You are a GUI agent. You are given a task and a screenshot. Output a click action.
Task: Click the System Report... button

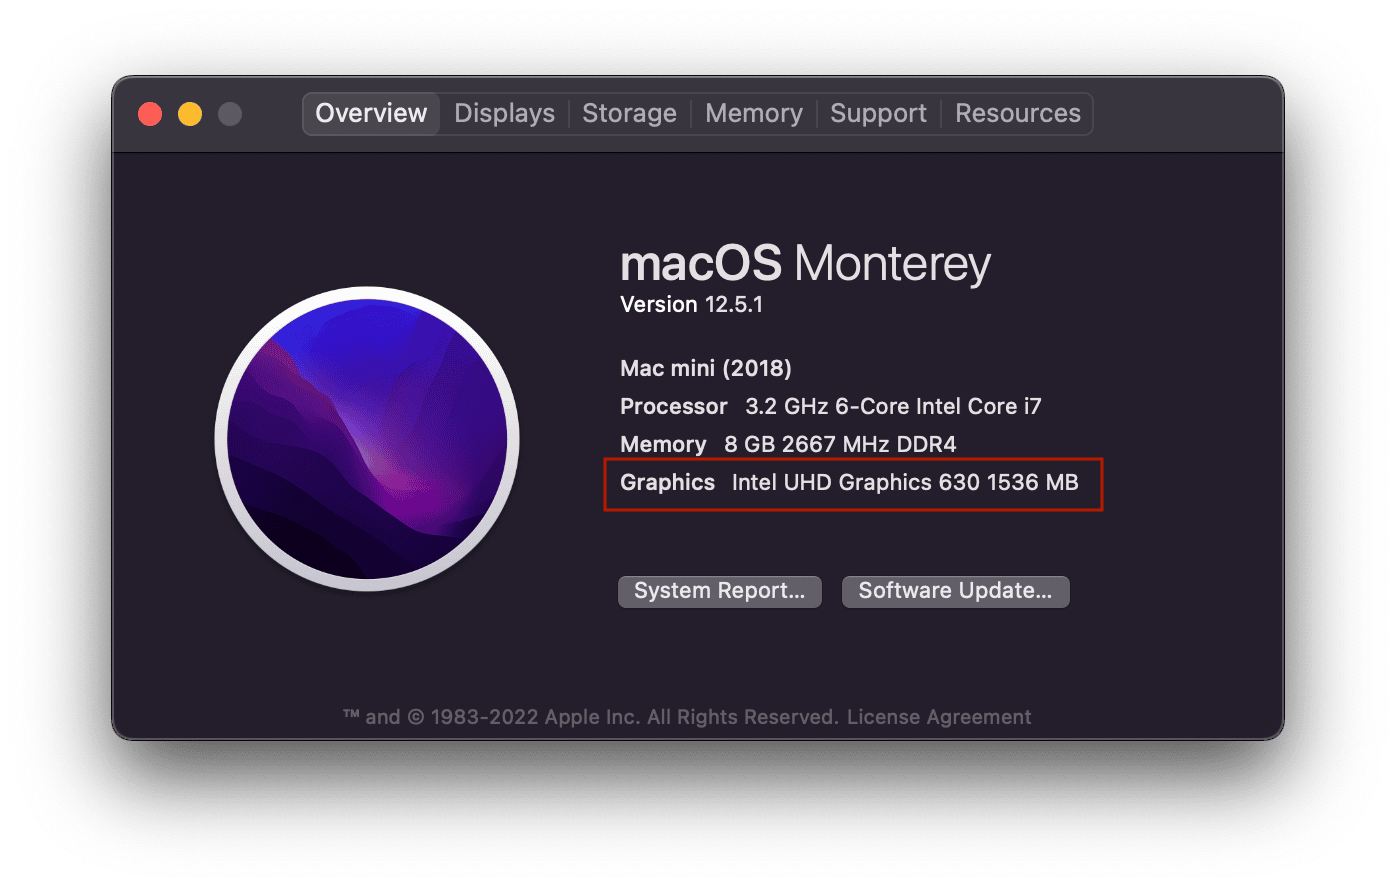coord(719,591)
